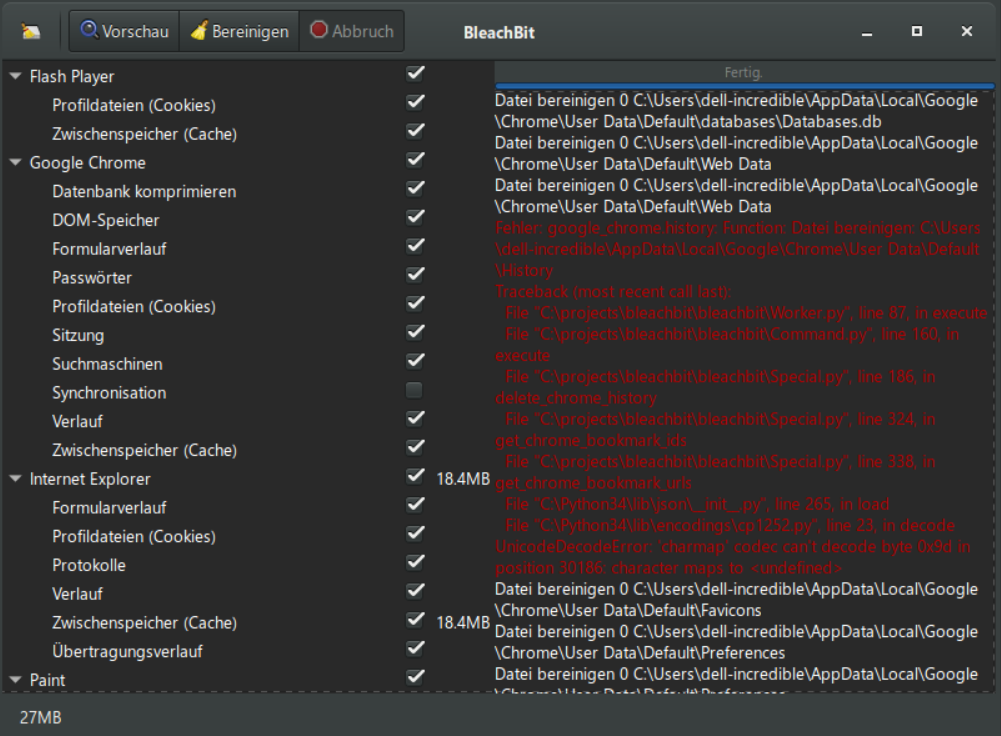Viewport: 1001px width, 736px height.
Task: Click the magnifier icon on Vorschau
Action: click(x=90, y=30)
